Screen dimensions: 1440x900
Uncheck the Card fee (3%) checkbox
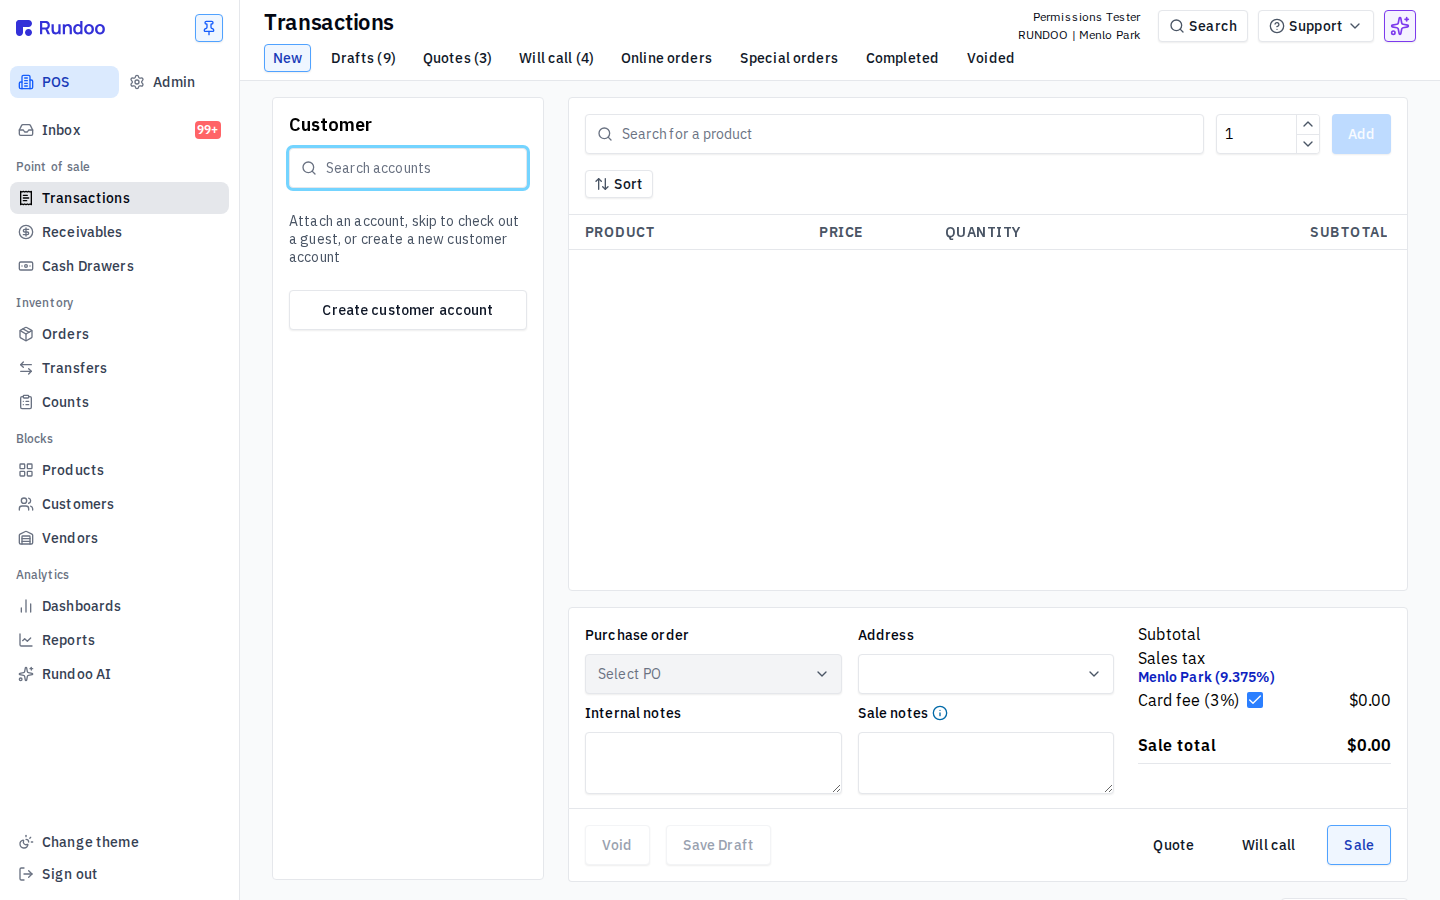click(1255, 700)
